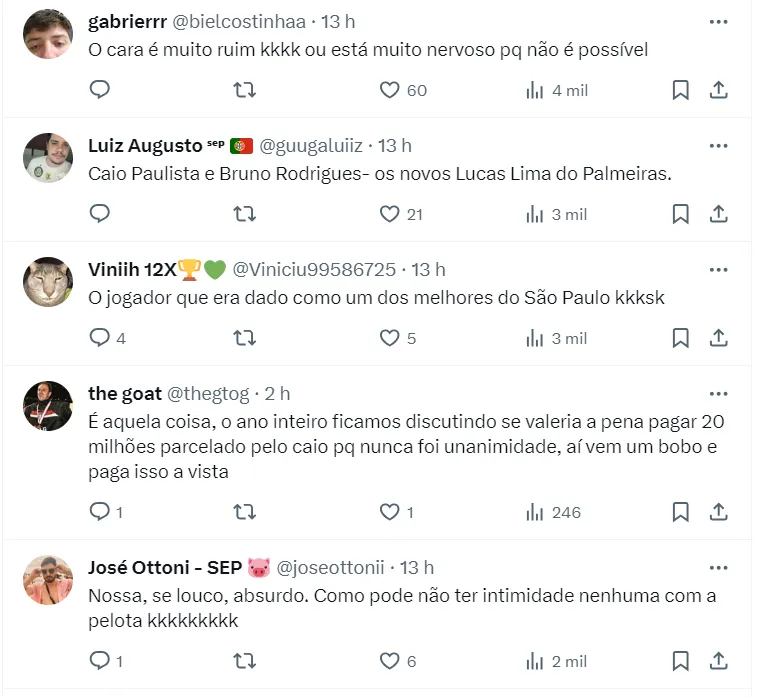Open more options on the goat's tweet
This screenshot has height=697, width=758.
718,394
